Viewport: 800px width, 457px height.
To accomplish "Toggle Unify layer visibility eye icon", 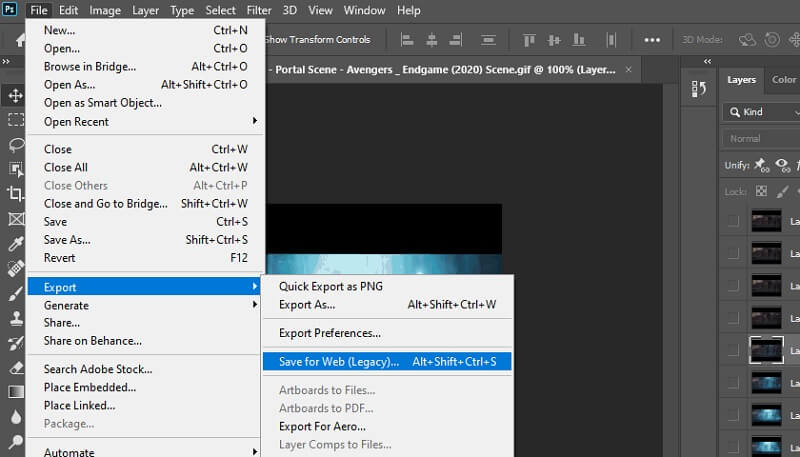I will tap(782, 164).
